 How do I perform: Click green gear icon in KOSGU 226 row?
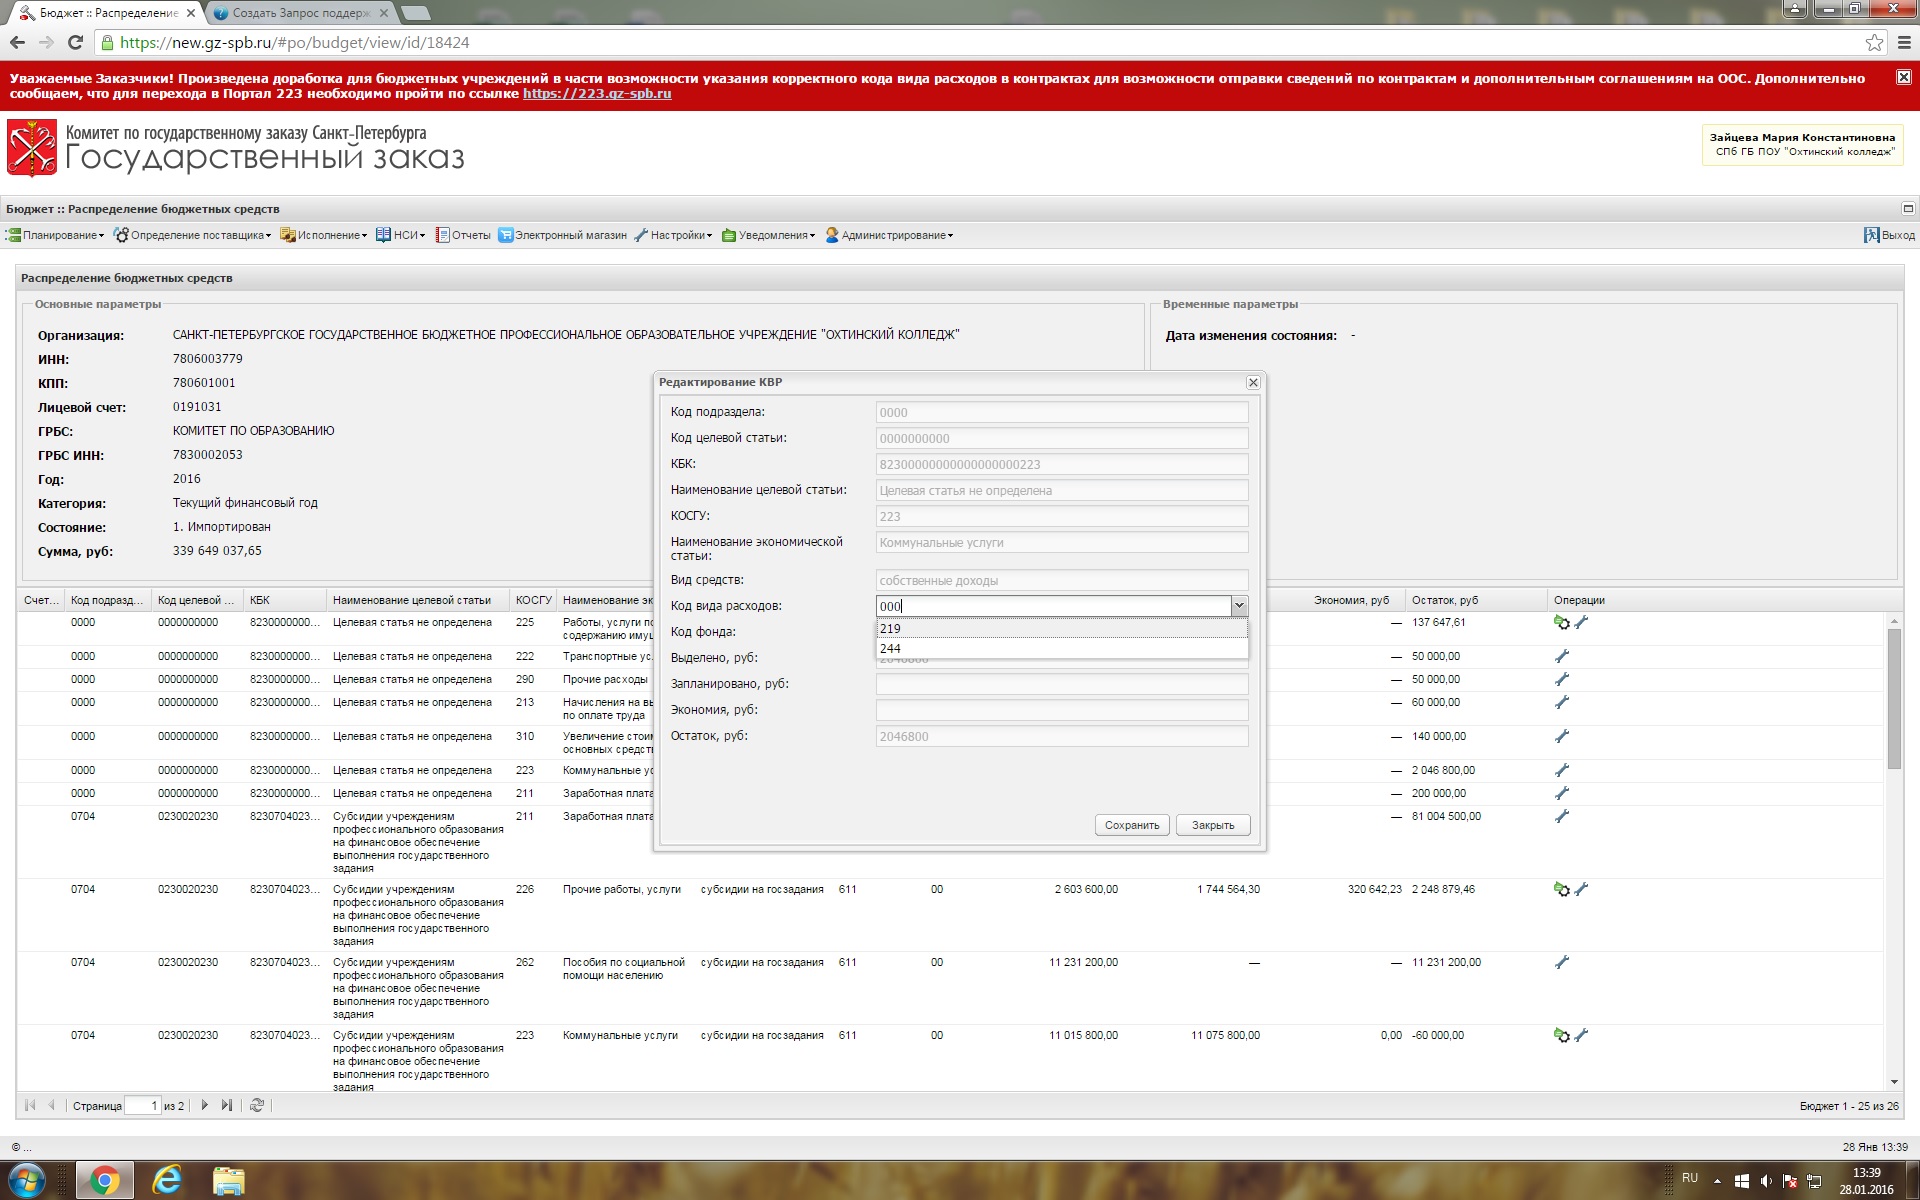tap(1561, 889)
